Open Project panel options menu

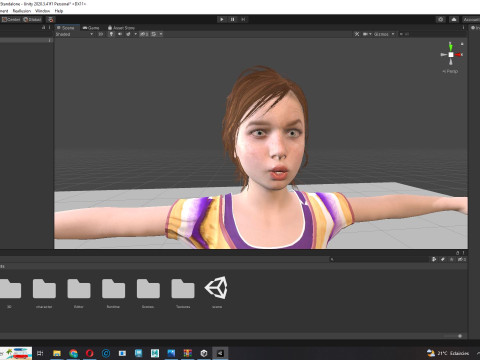pyautogui.click(x=463, y=253)
